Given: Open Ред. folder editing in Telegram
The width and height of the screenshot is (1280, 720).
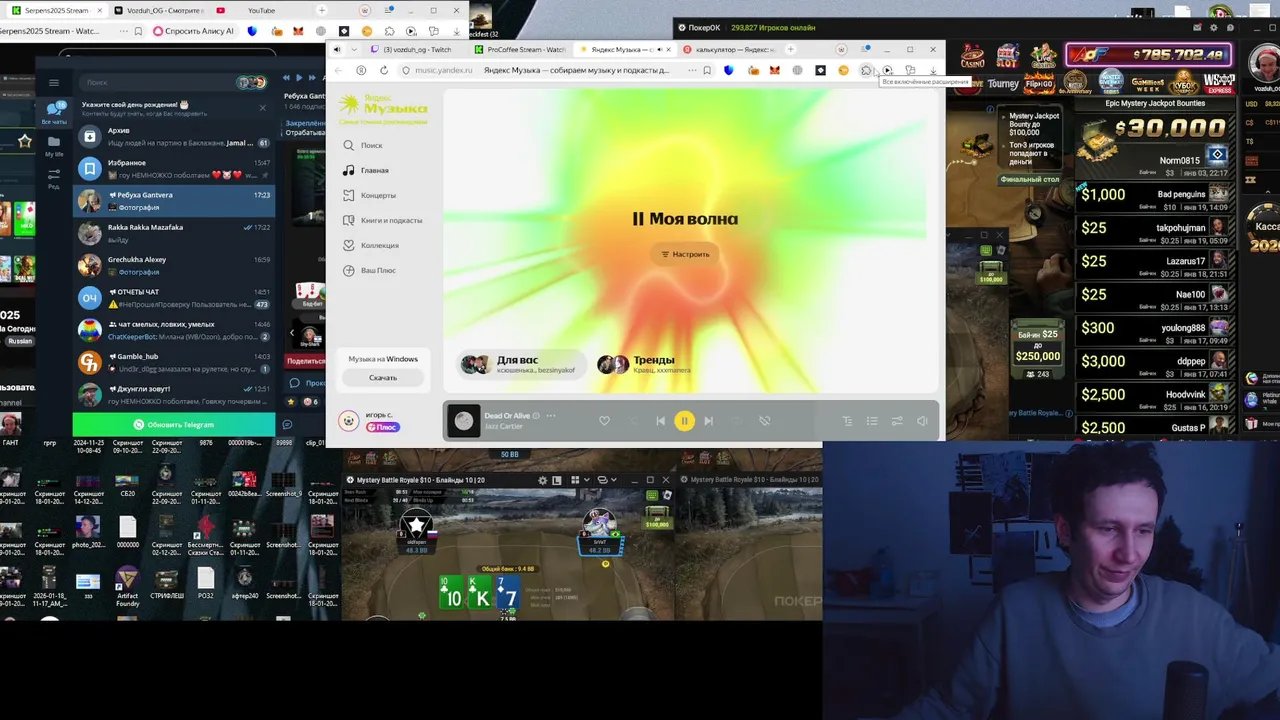Looking at the screenshot, I should [x=54, y=178].
